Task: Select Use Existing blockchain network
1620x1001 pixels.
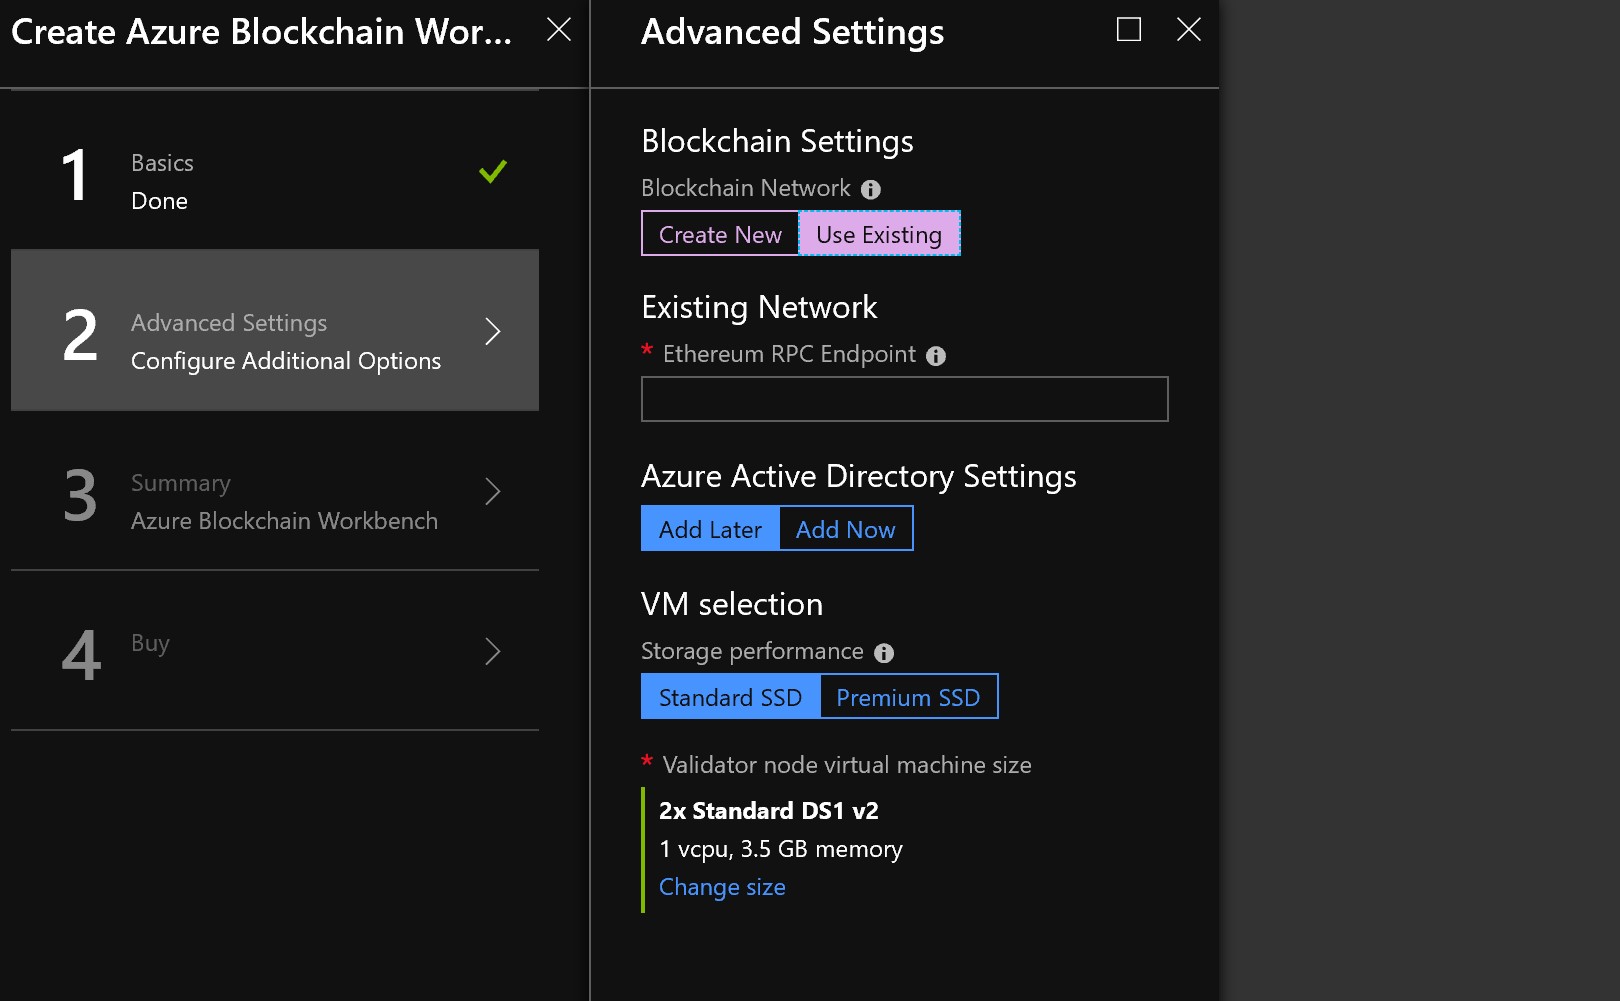Action: click(879, 234)
